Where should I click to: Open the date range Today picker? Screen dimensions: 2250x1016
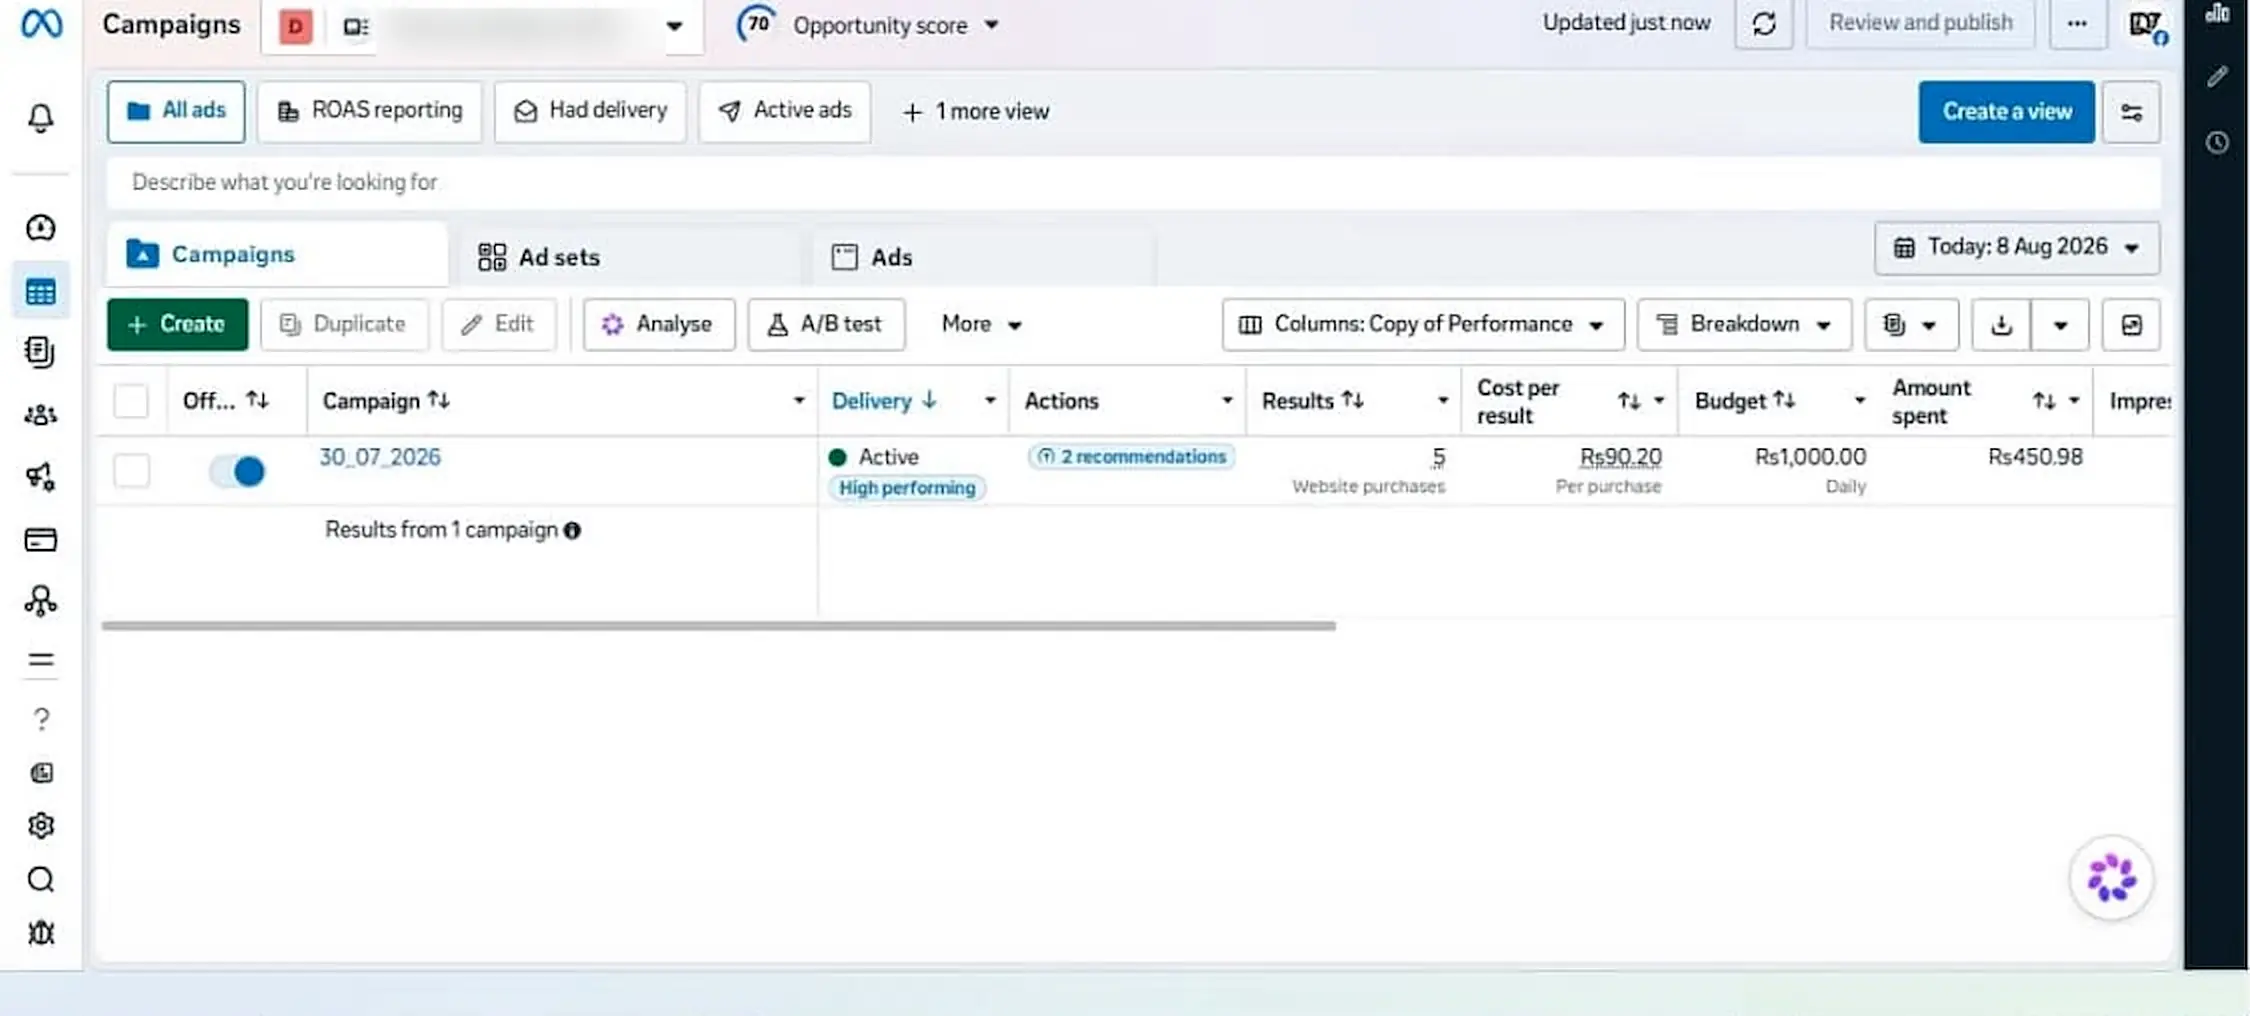tap(2017, 248)
